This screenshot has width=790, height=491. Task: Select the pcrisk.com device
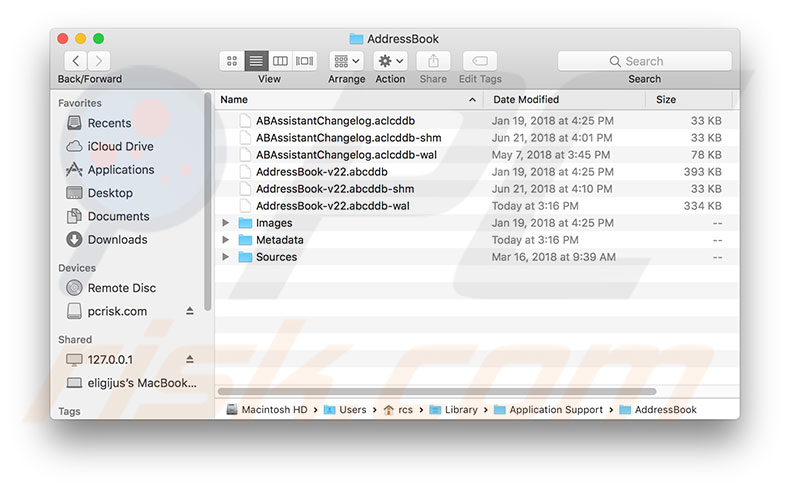click(x=107, y=311)
